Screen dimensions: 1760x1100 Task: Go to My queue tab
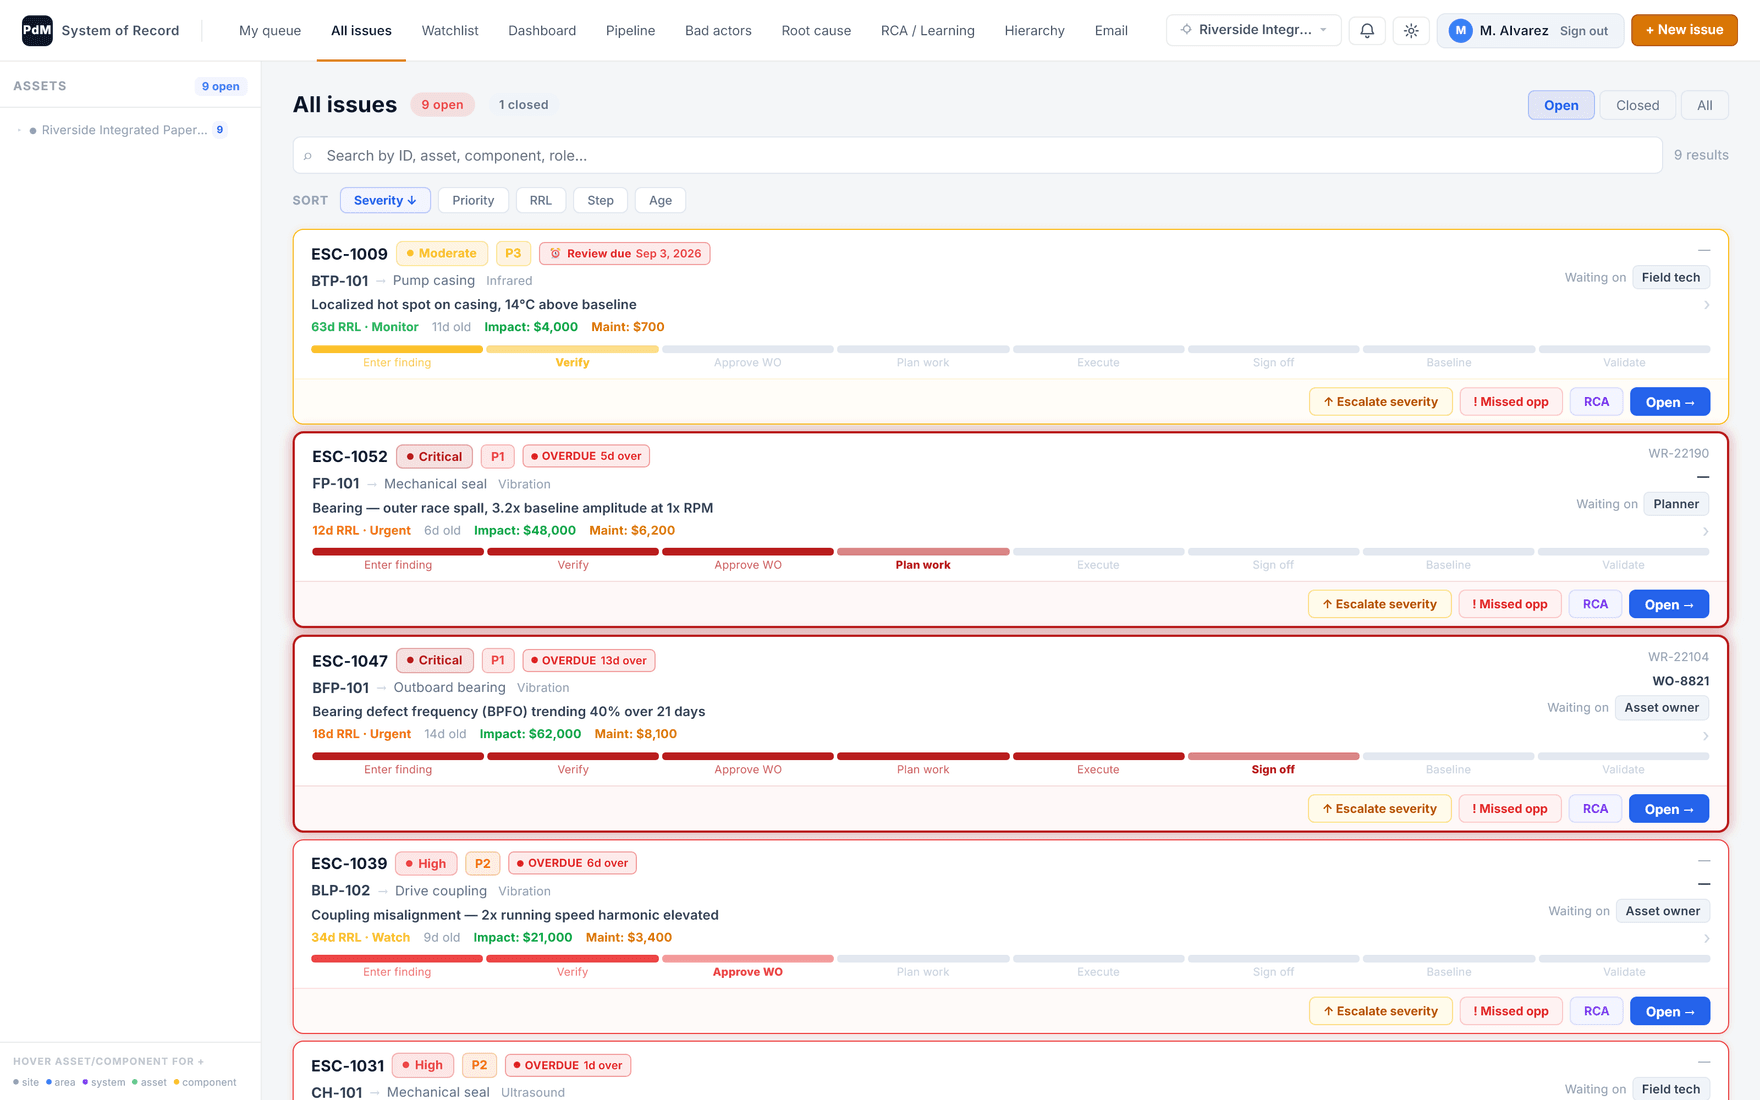[270, 31]
